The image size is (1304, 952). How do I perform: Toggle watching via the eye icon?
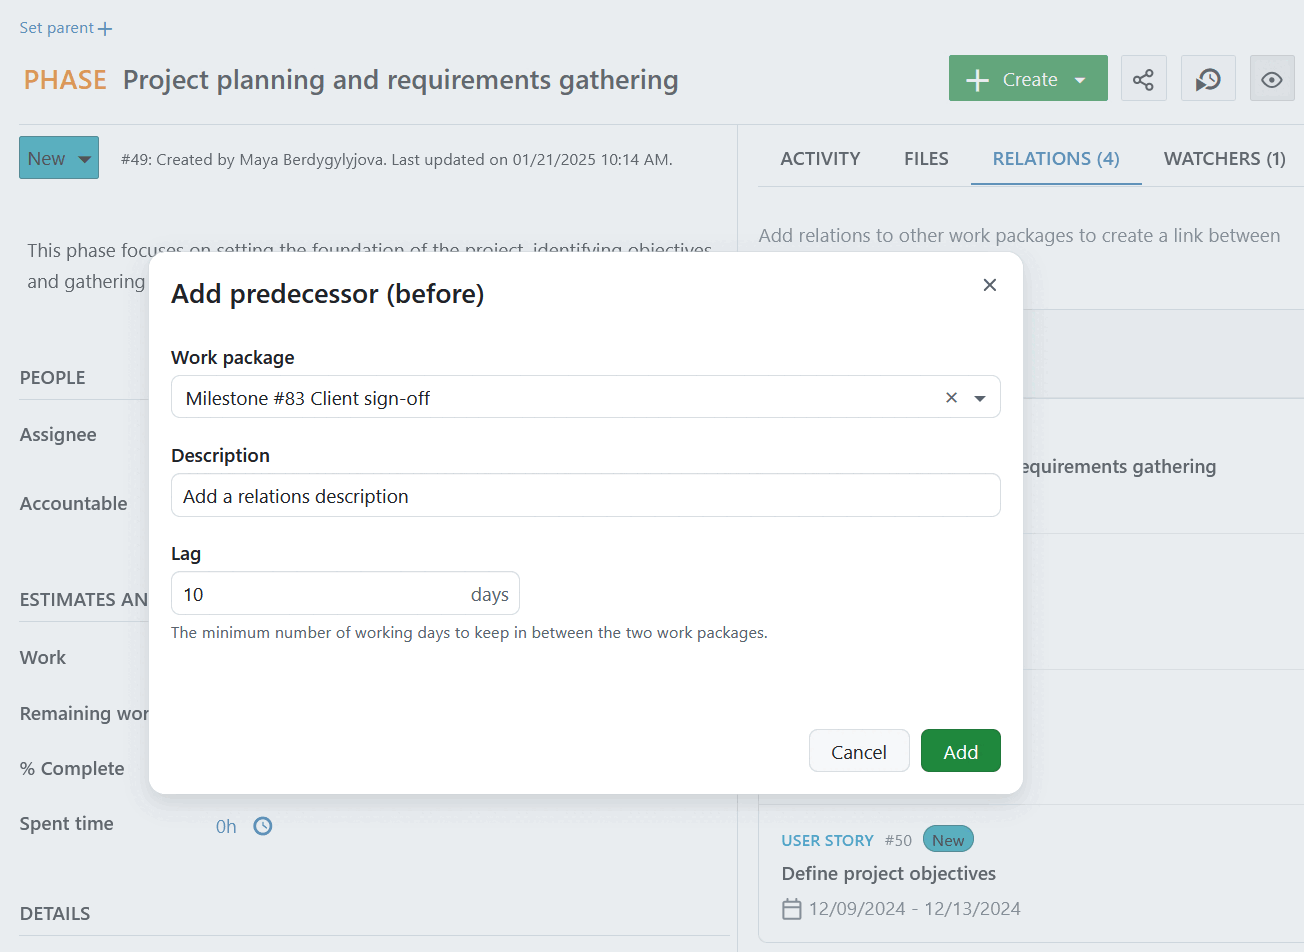coord(1272,78)
